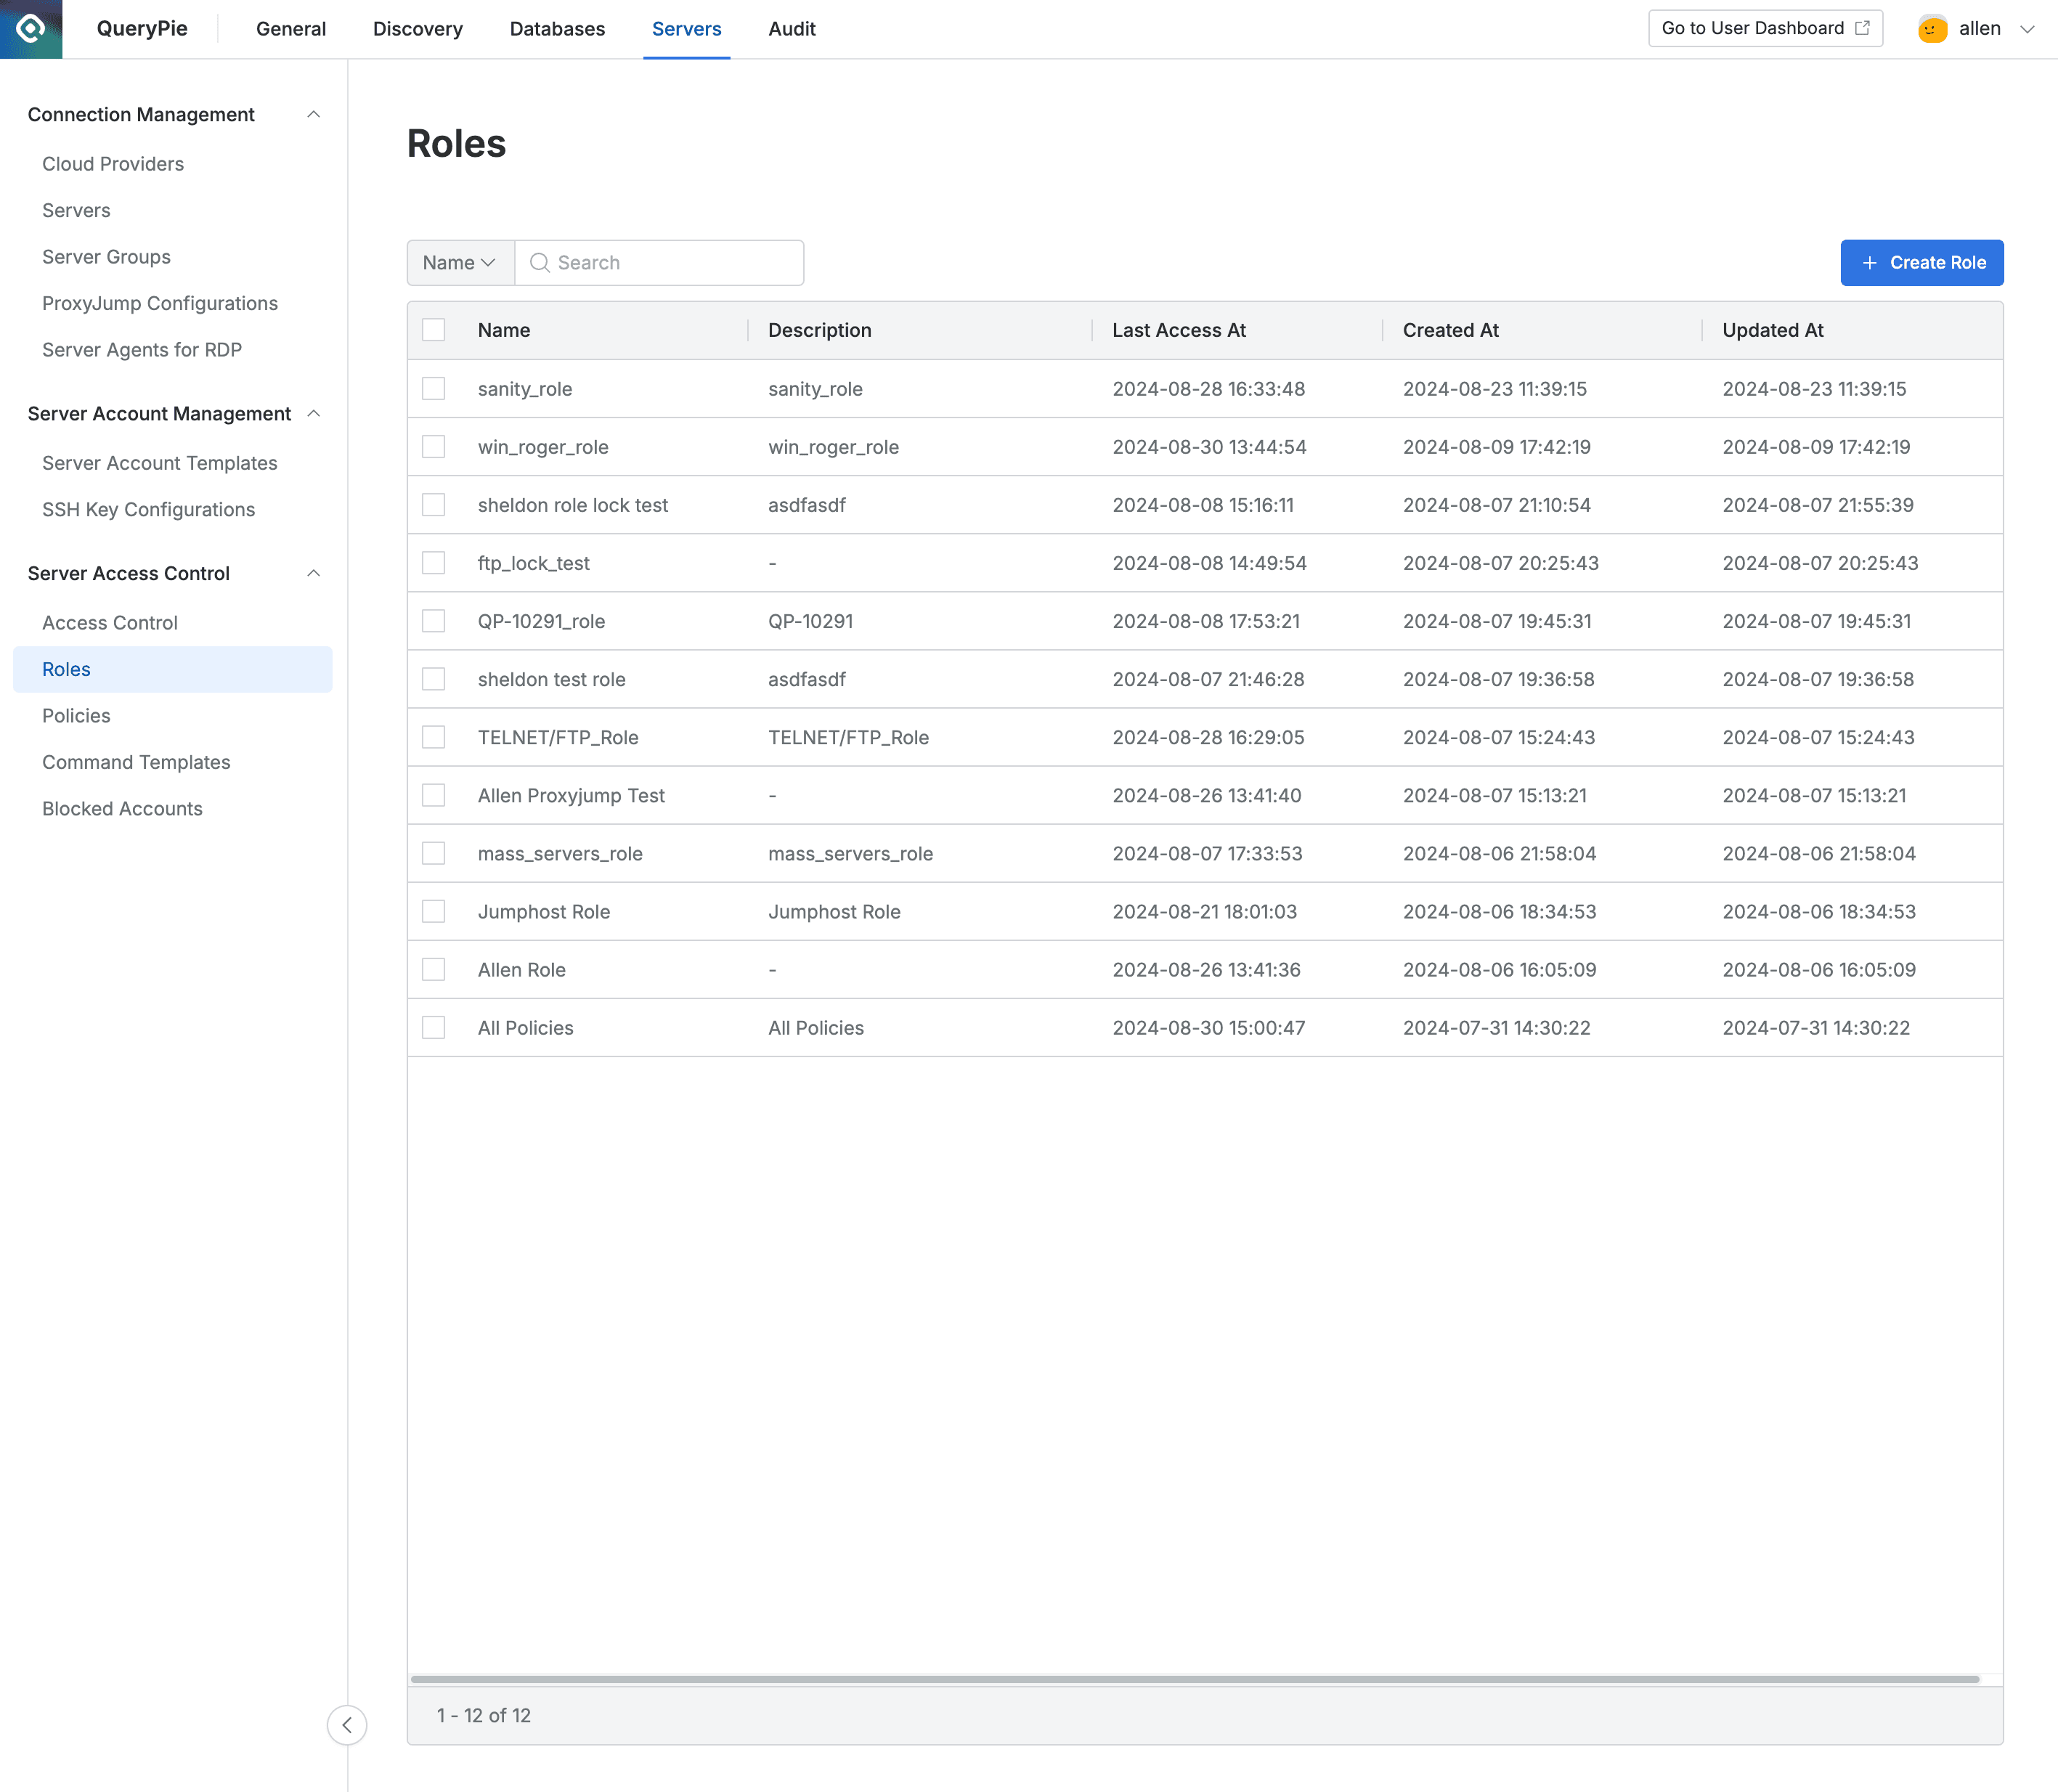Click the allen user avatar icon
Viewport: 2058px width, 1792px height.
pos(1932,28)
